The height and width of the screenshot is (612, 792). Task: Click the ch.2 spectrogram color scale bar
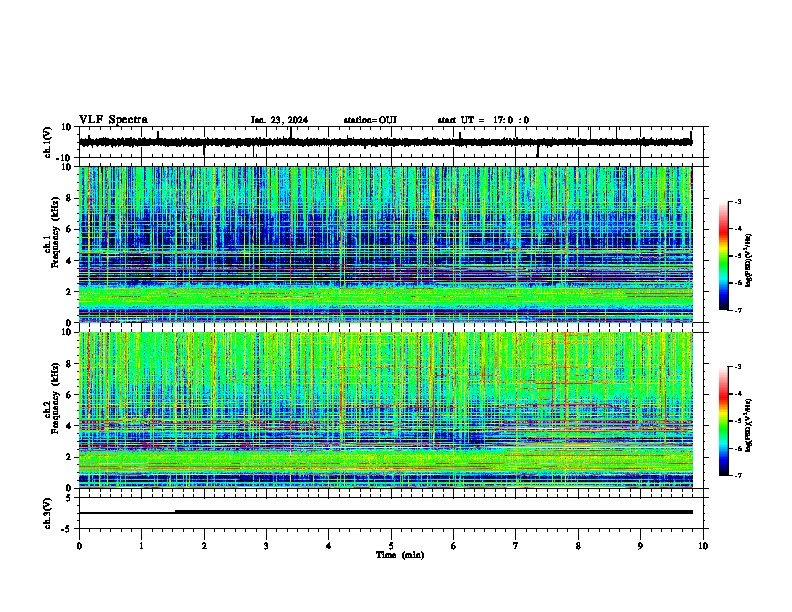(723, 421)
